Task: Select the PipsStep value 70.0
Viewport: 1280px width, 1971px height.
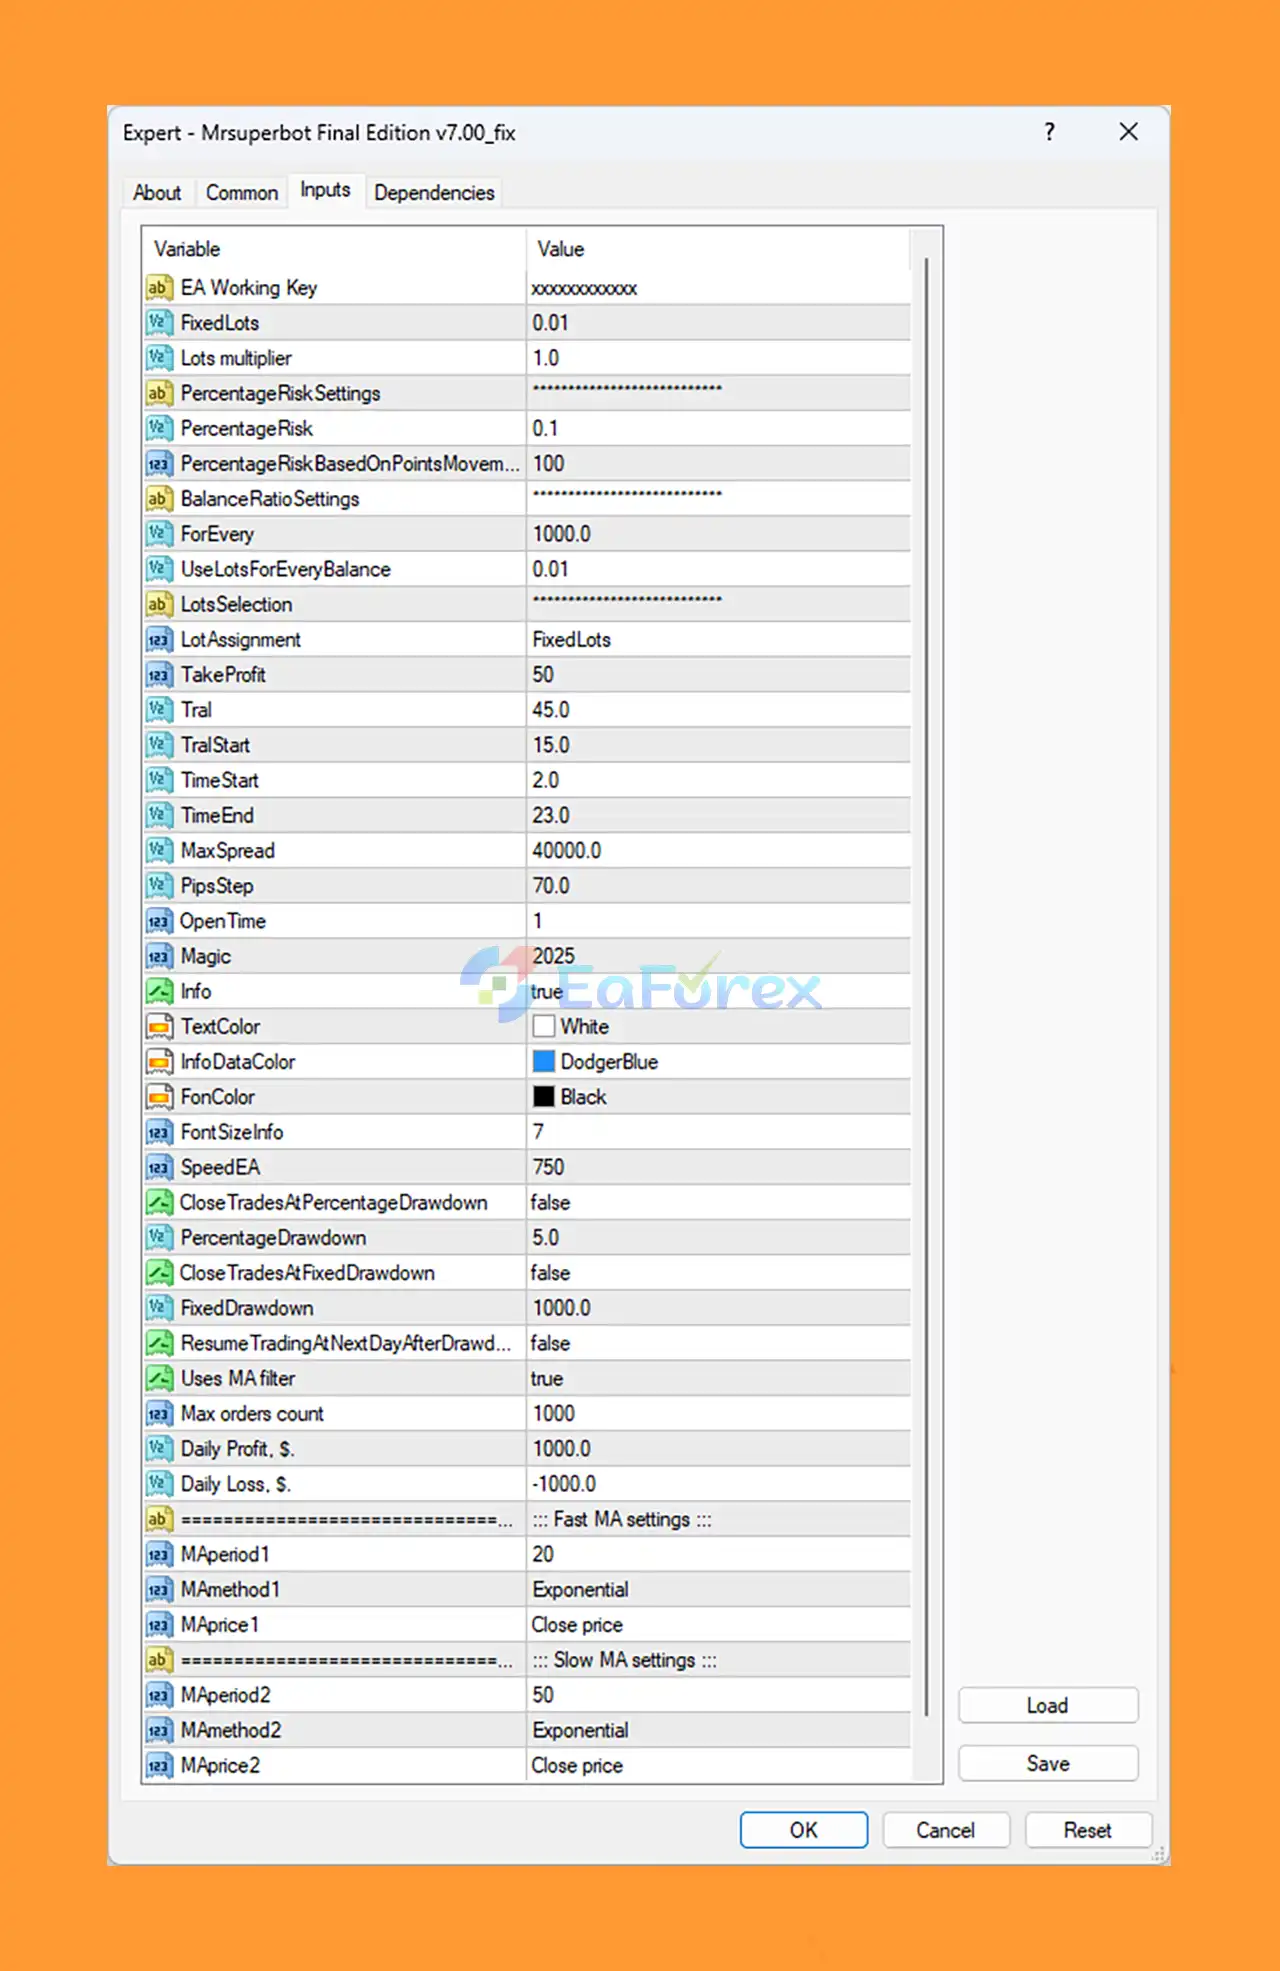Action: [x=718, y=886]
